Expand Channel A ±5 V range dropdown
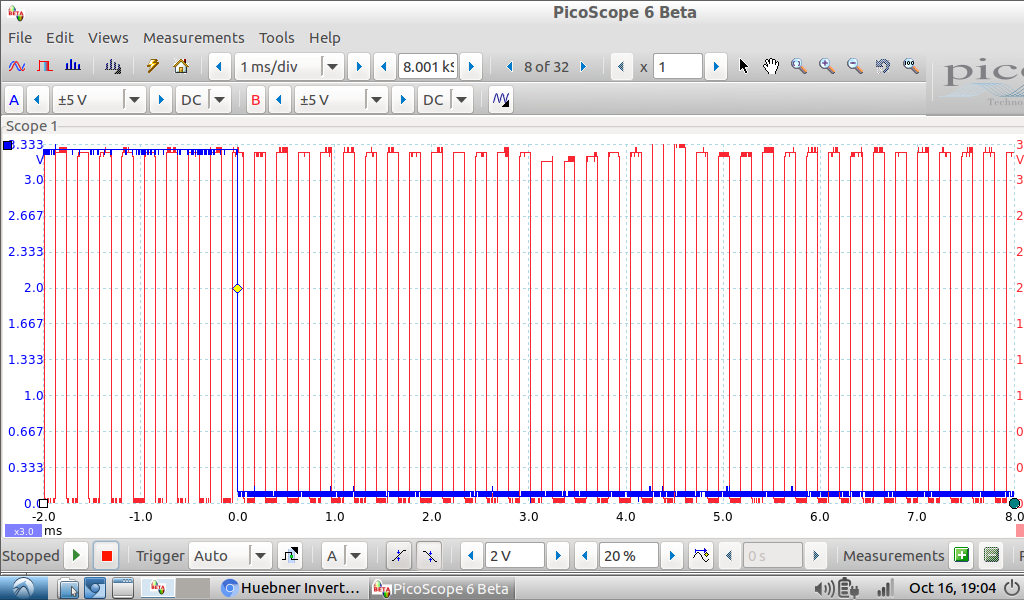Image resolution: width=1024 pixels, height=600 pixels. [135, 100]
